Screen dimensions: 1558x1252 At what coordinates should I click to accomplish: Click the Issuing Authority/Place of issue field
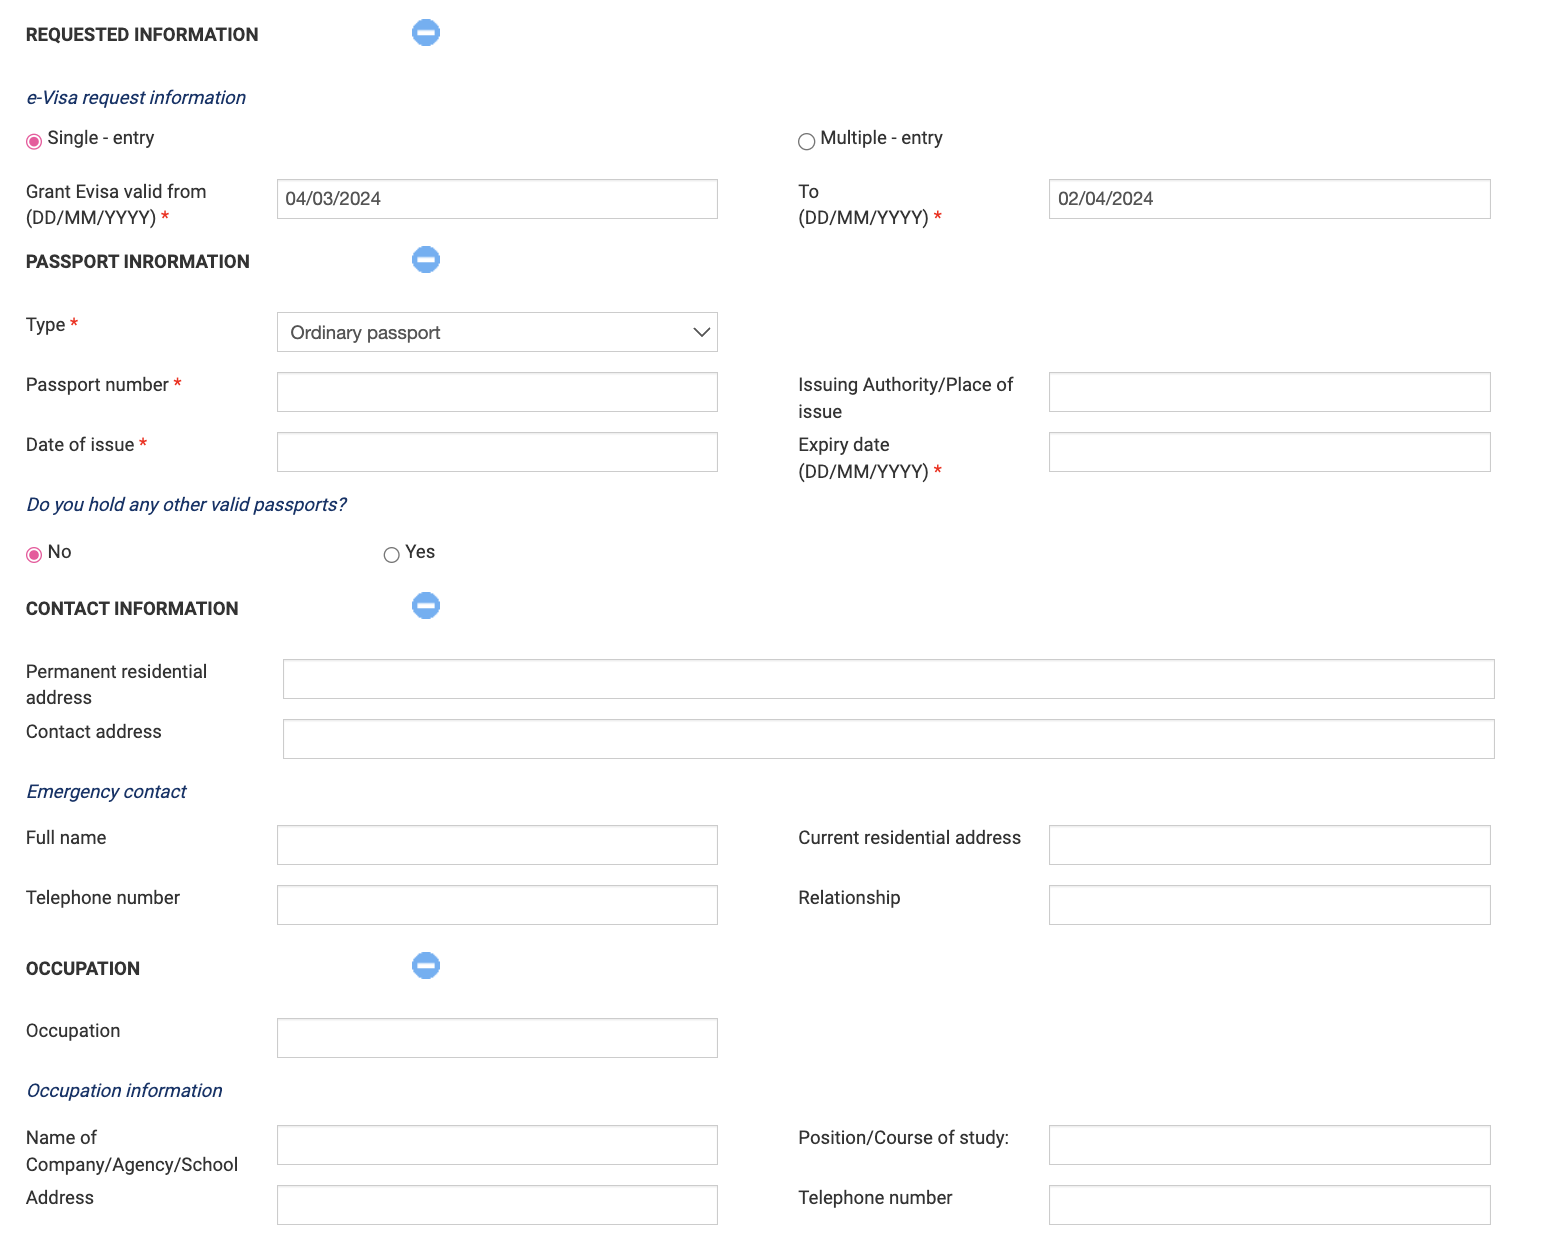pos(1269,392)
